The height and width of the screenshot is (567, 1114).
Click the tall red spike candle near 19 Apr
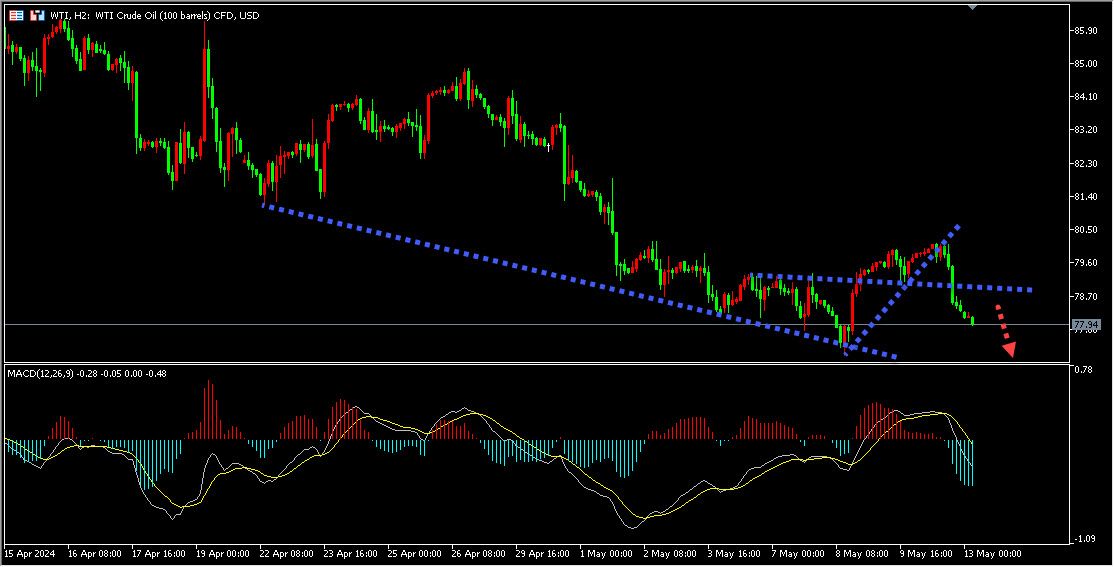[x=205, y=80]
